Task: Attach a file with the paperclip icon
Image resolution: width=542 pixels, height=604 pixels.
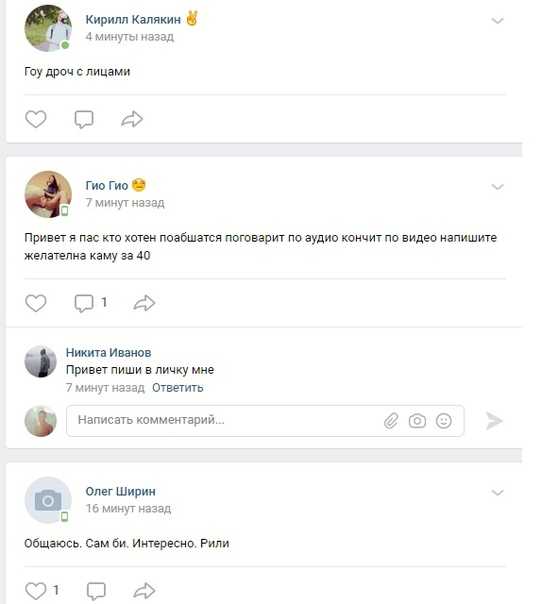Action: [x=391, y=421]
